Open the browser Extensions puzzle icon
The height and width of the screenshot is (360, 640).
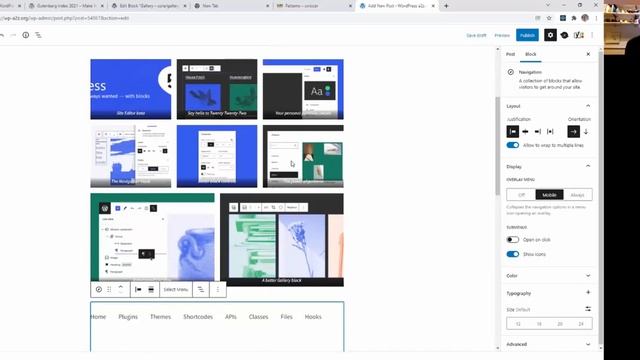tap(574, 18)
